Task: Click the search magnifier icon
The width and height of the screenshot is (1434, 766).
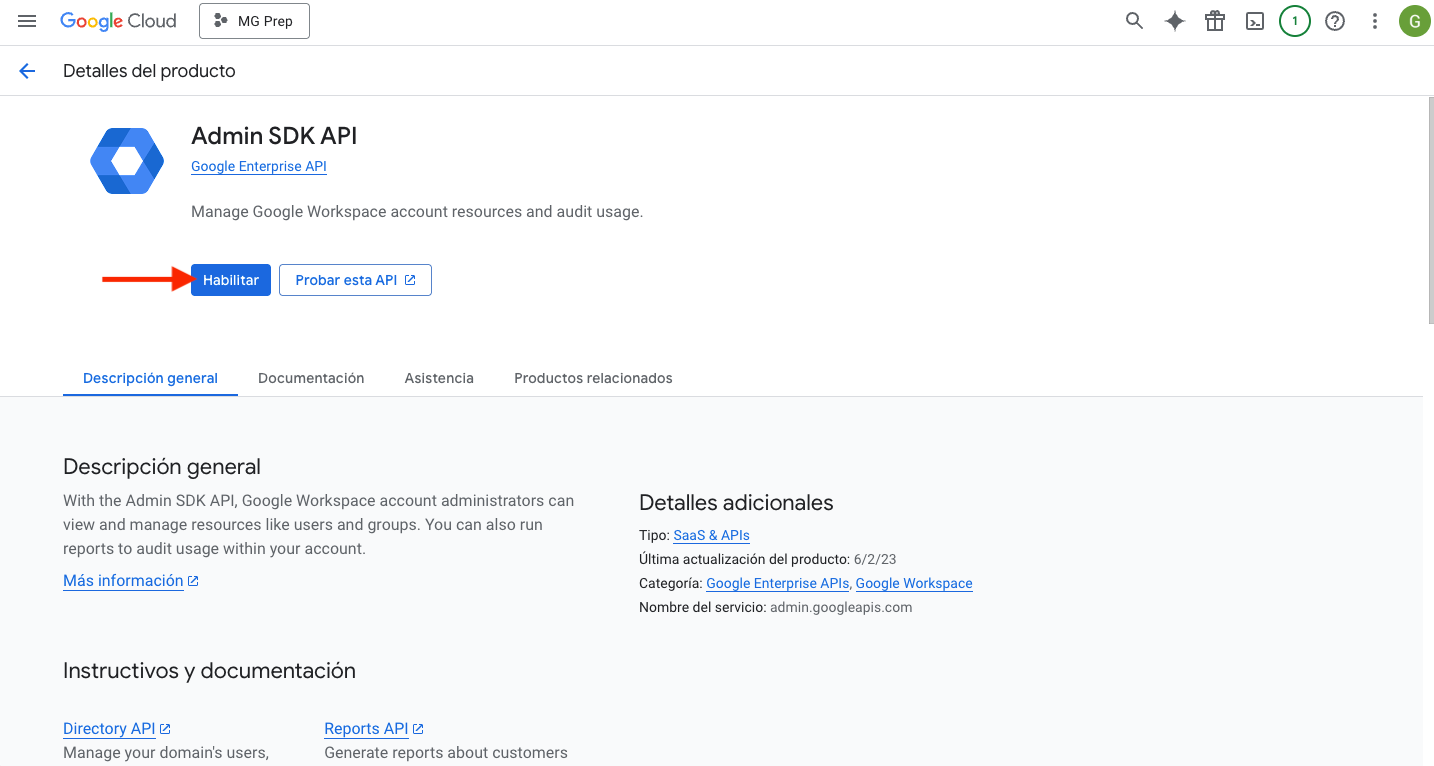Action: (x=1134, y=21)
